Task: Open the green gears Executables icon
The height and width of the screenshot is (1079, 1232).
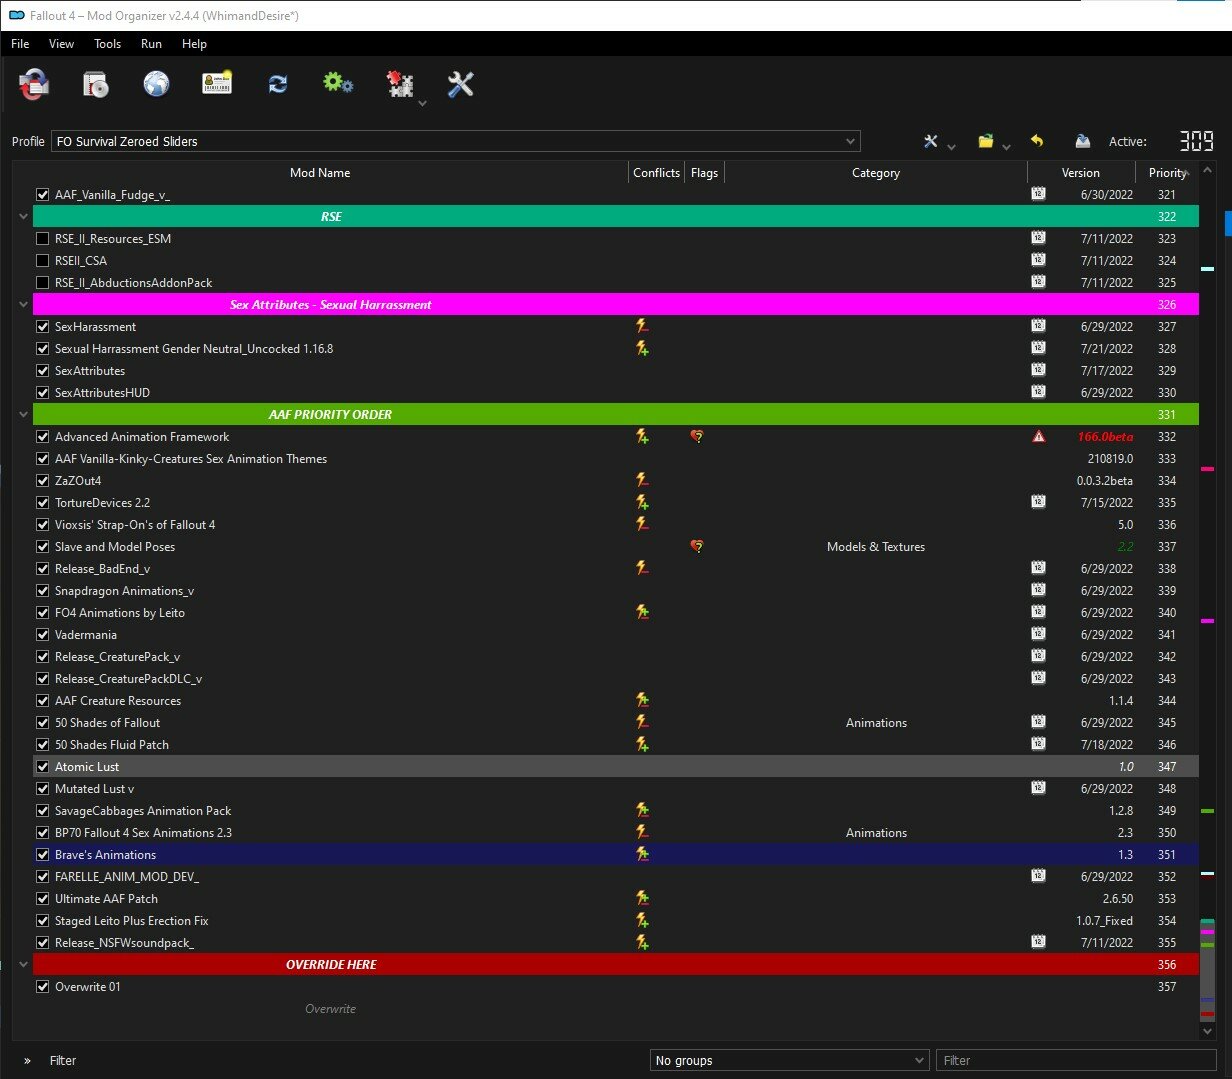Action: [338, 84]
